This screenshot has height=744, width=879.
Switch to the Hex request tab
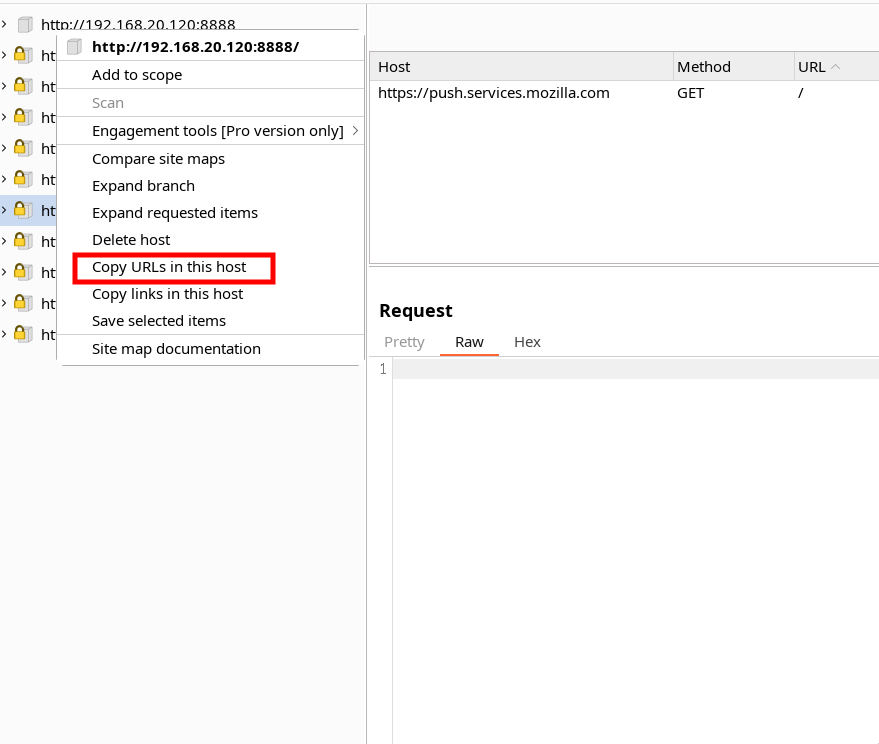coord(527,342)
